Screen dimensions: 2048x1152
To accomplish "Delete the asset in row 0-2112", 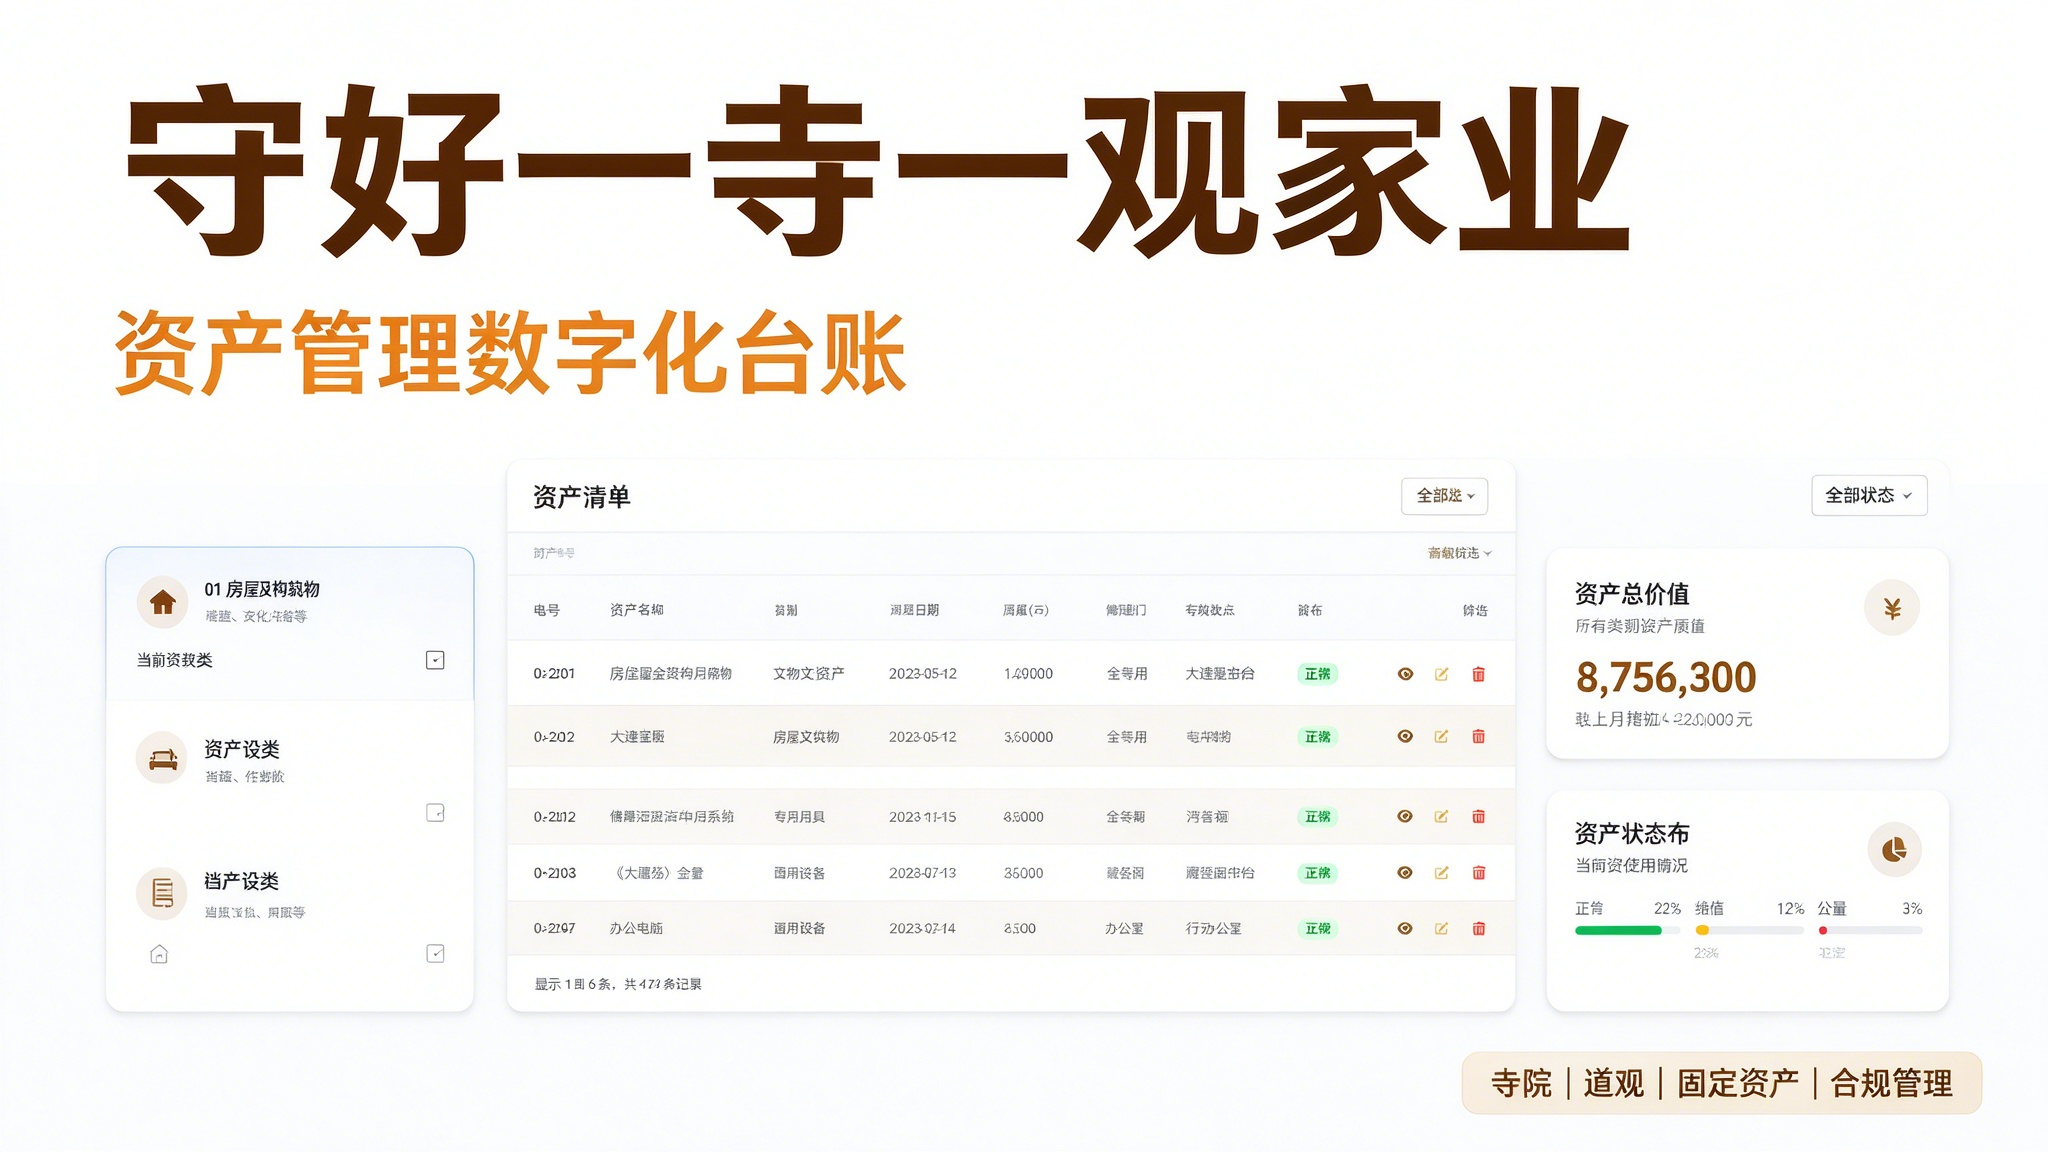I will (x=1478, y=817).
